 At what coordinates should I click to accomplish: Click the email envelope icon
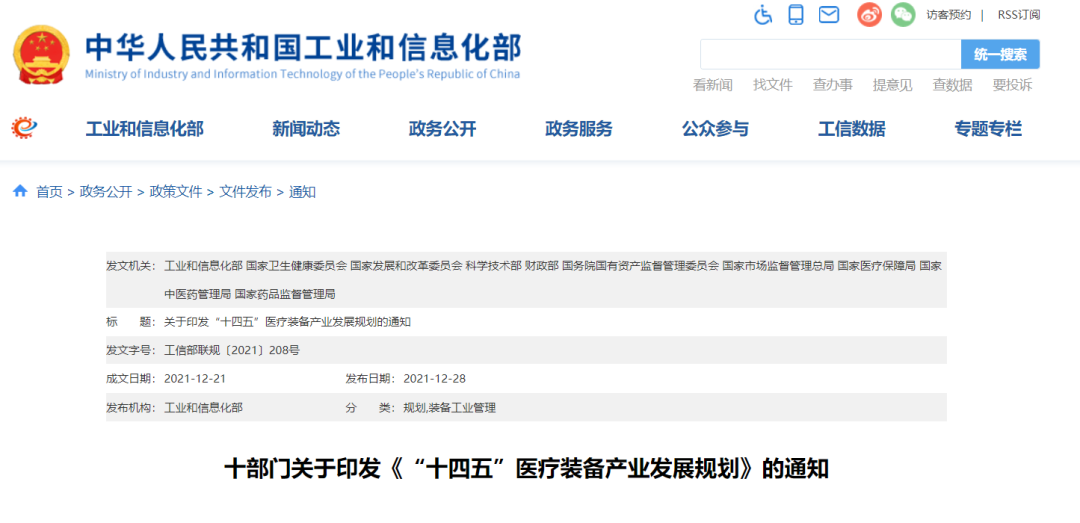[x=828, y=15]
